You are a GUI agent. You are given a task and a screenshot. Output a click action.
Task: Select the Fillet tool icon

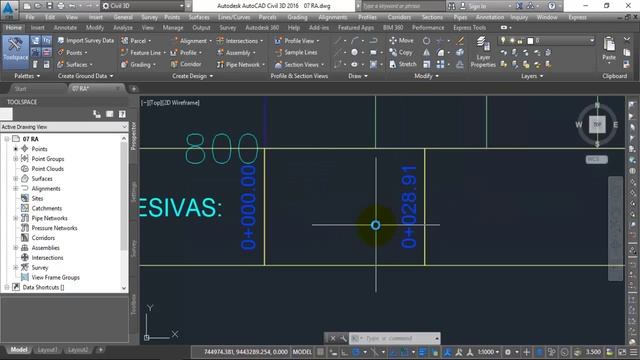(x=440, y=53)
